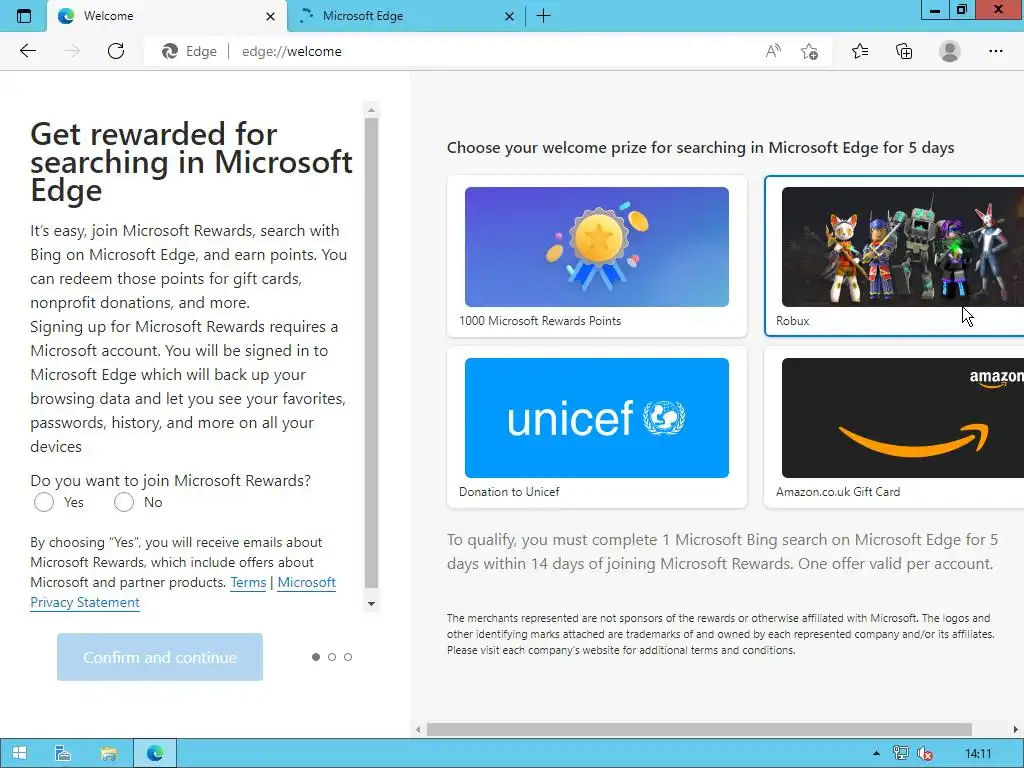Show hidden system tray icons
Image resolution: width=1024 pixels, height=768 pixels.
coord(876,754)
